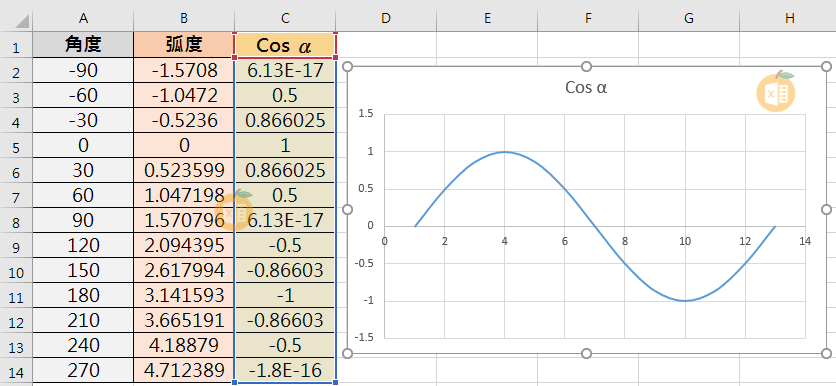This screenshot has height=386, width=836.
Task: Click cosine cell showing -1.8E-16
Action: pyautogui.click(x=285, y=371)
